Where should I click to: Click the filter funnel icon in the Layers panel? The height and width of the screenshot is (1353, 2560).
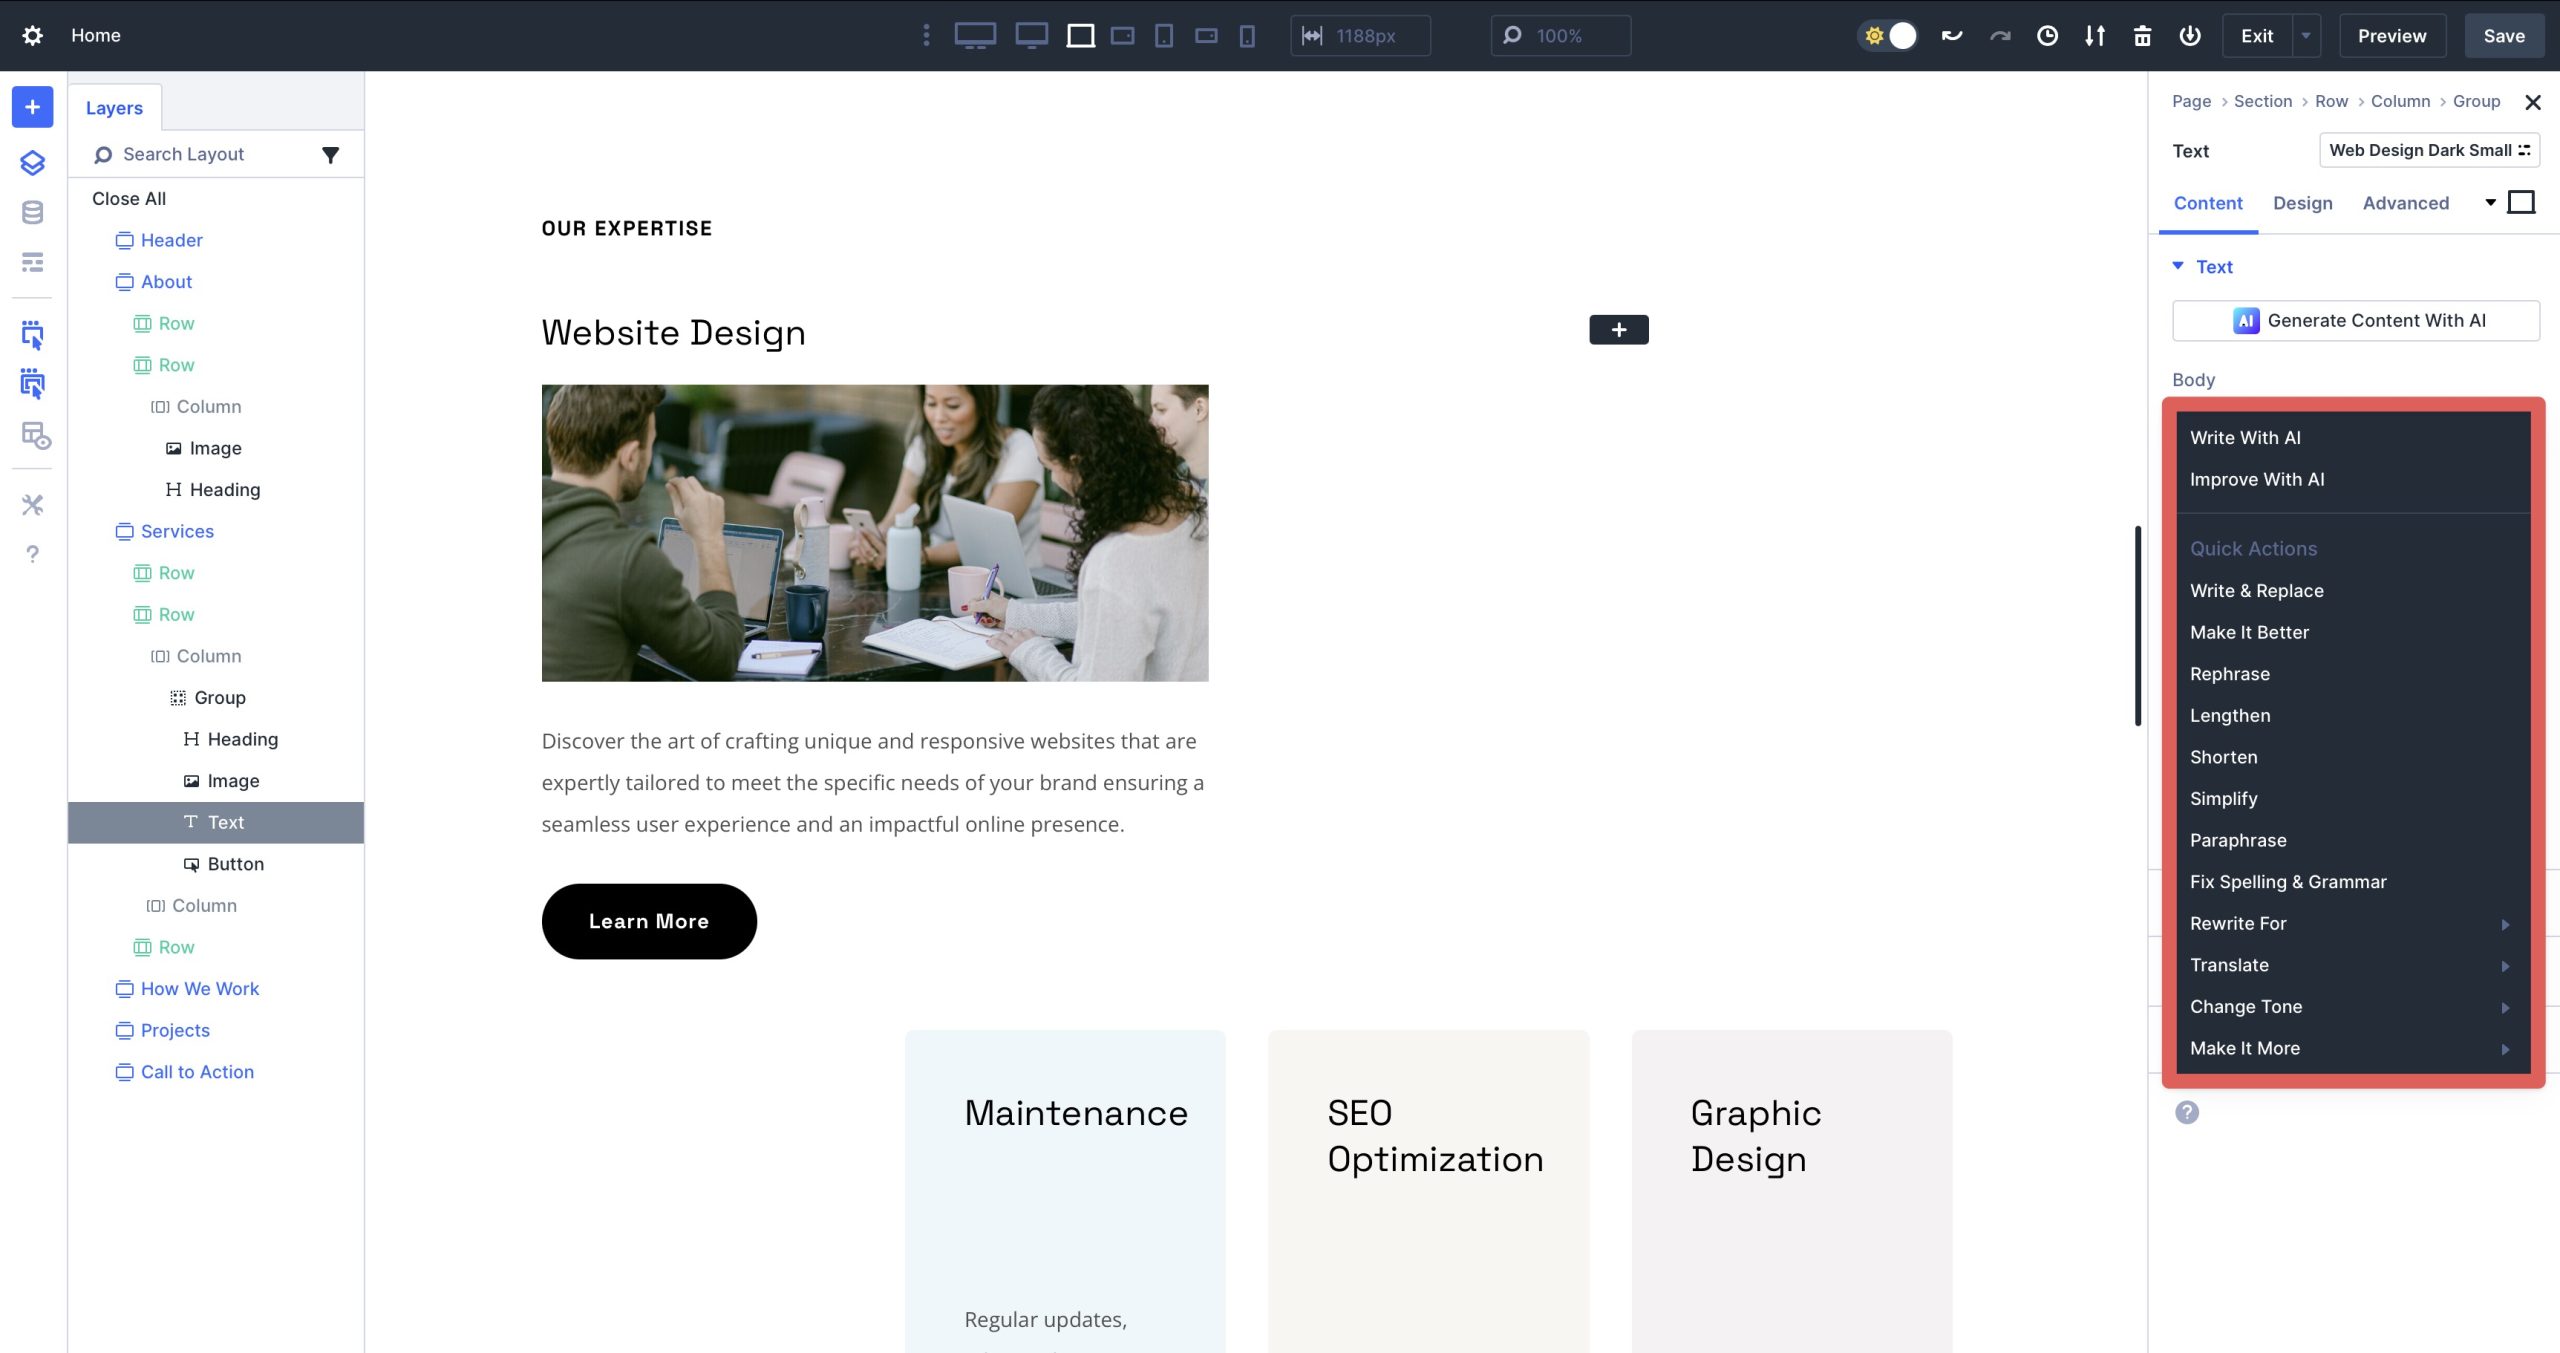click(331, 154)
